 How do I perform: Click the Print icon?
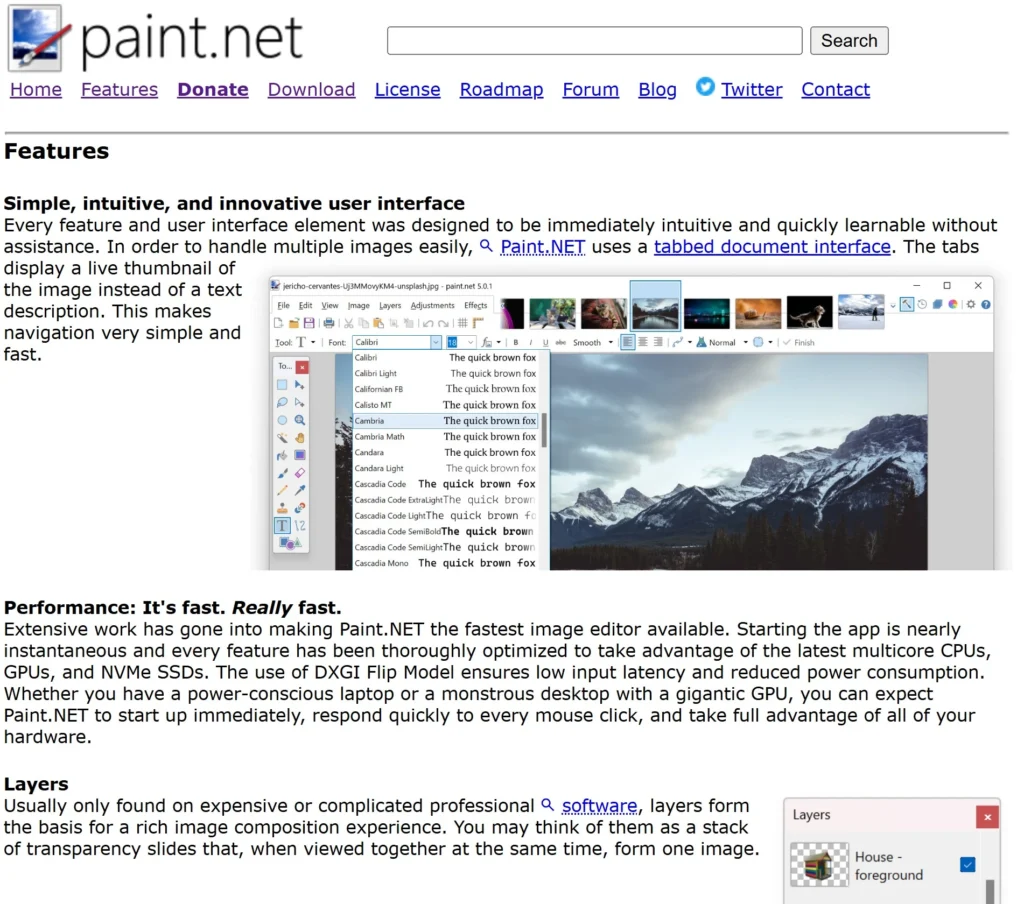(329, 323)
